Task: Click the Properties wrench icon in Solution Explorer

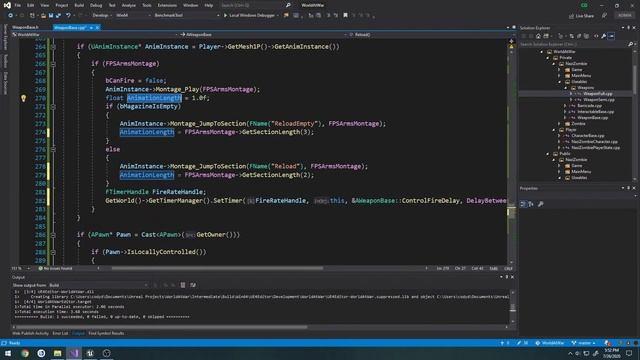Action: point(604,36)
